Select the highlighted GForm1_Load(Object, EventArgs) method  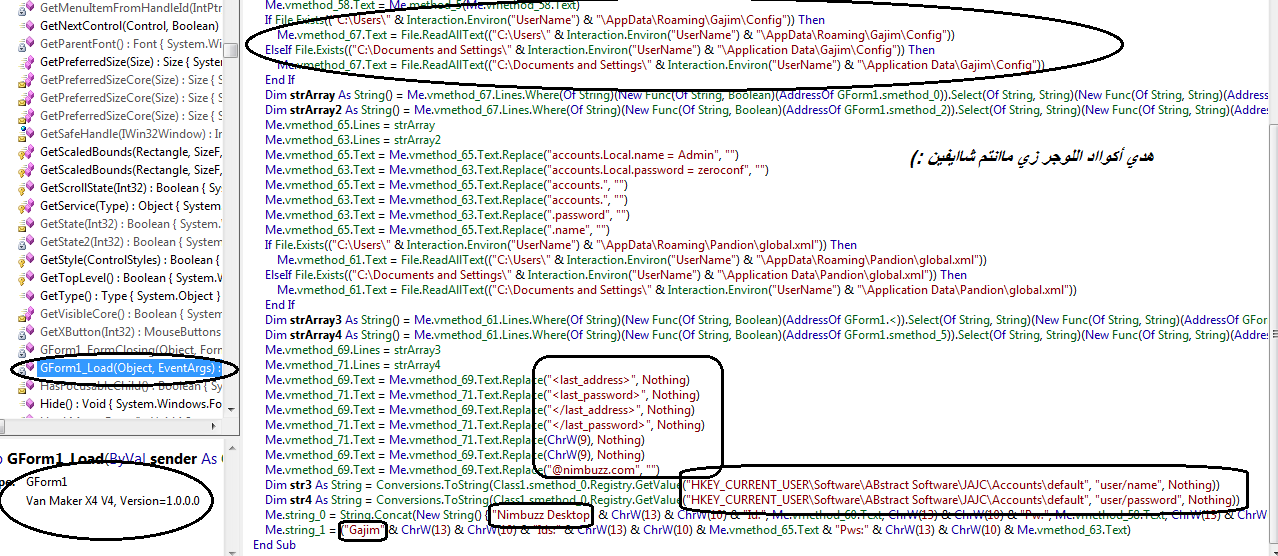click(x=130, y=368)
